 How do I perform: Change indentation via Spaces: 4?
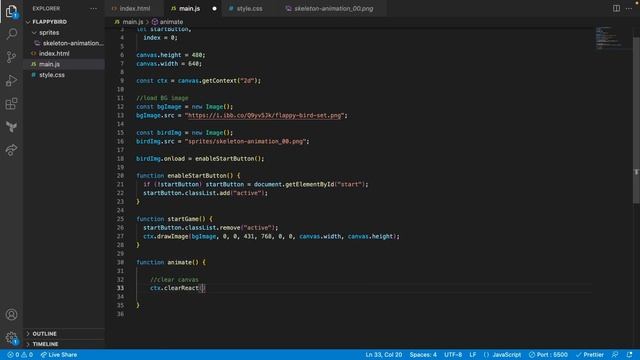pyautogui.click(x=423, y=355)
